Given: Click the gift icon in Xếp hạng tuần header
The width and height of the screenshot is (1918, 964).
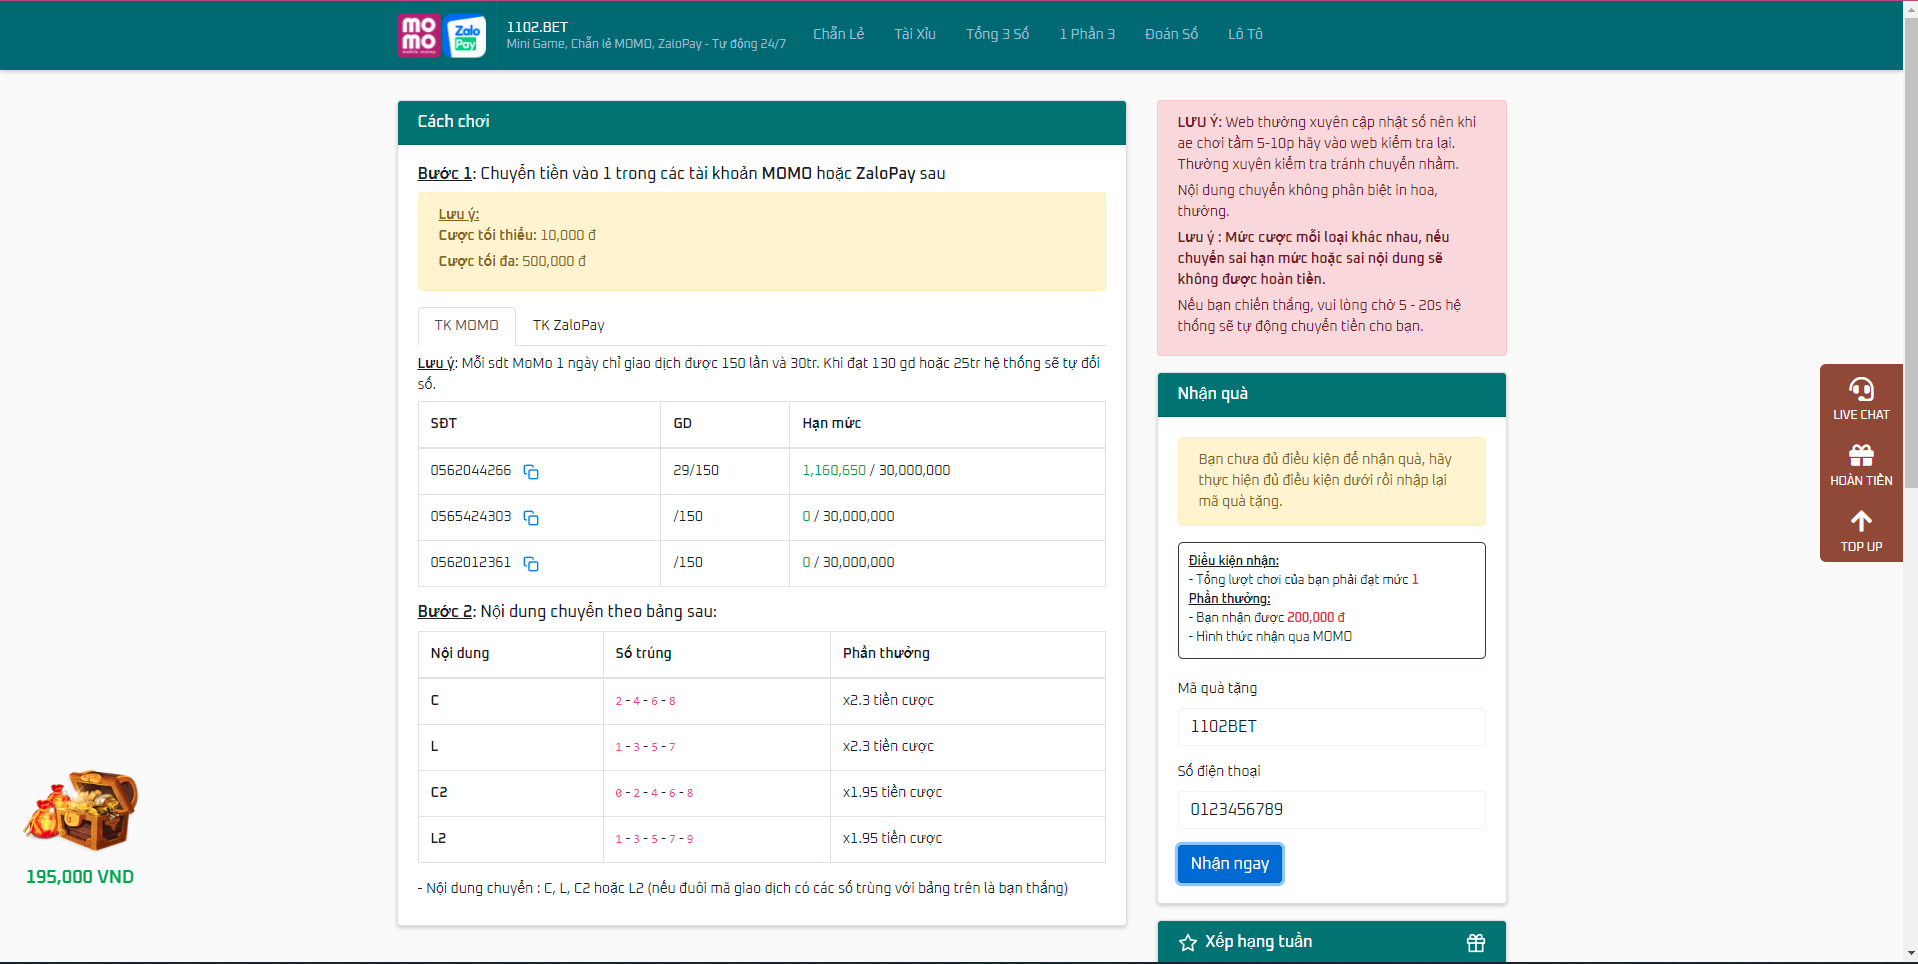Looking at the screenshot, I should point(1476,943).
